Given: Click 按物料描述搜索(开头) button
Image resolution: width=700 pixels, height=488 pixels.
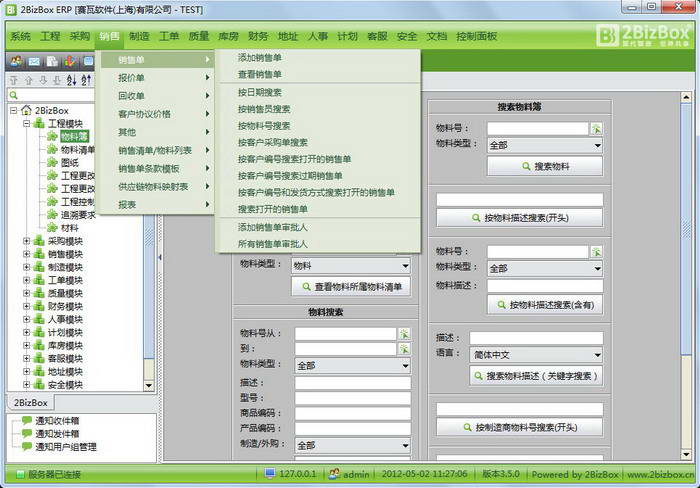Looking at the screenshot, I should tap(520, 218).
